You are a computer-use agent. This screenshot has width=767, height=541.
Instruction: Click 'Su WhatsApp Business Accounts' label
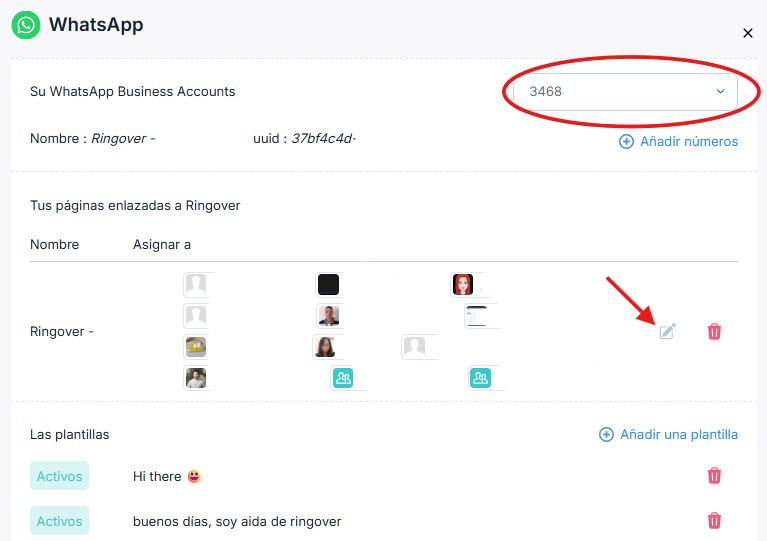(x=133, y=91)
